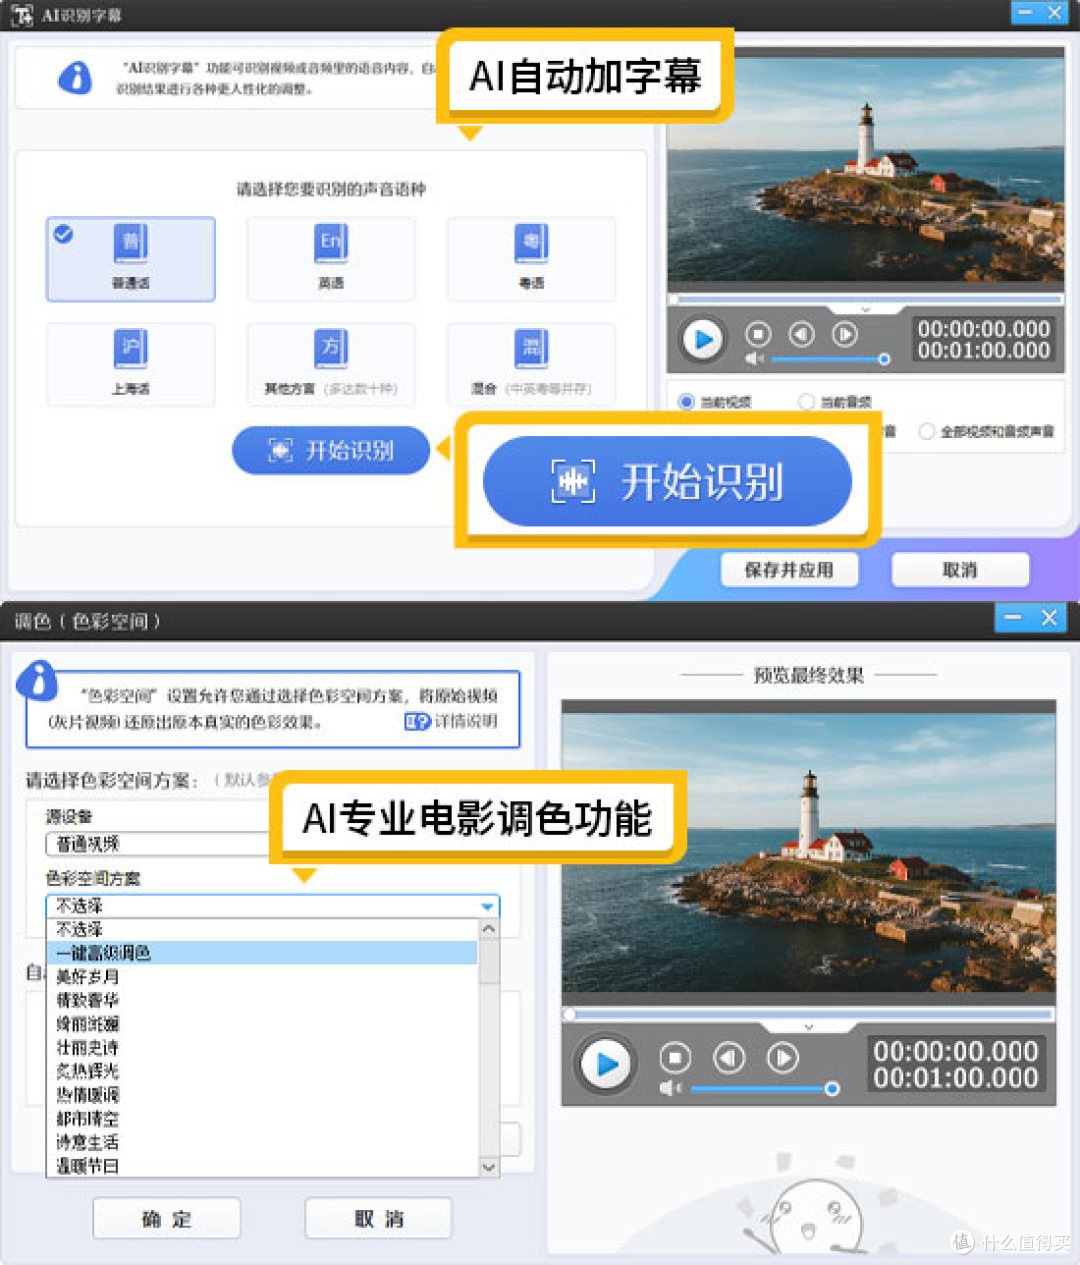Adjust the volume slider in 调色 preview
This screenshot has height=1265, width=1080.
[x=765, y=1088]
